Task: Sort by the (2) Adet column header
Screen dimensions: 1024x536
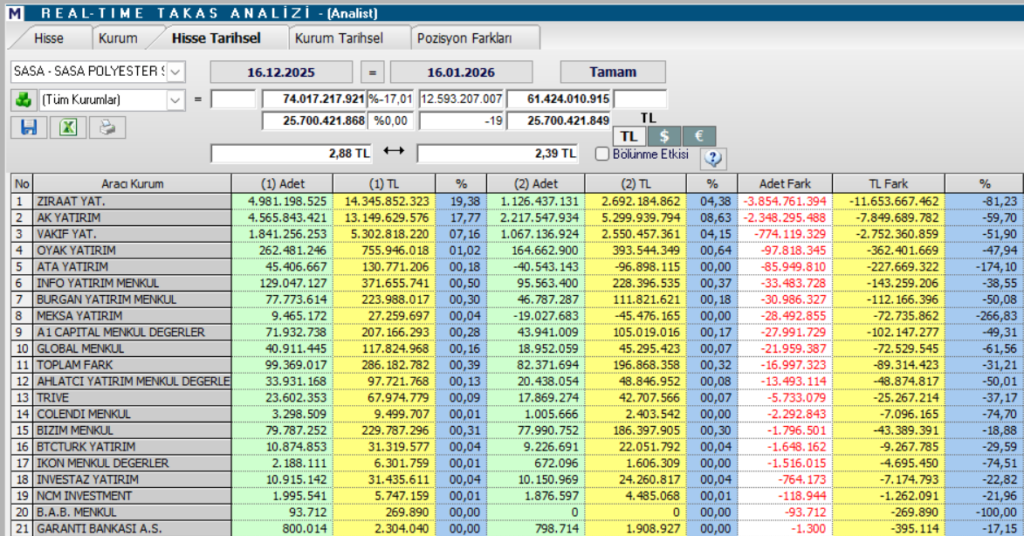Action: coord(536,183)
